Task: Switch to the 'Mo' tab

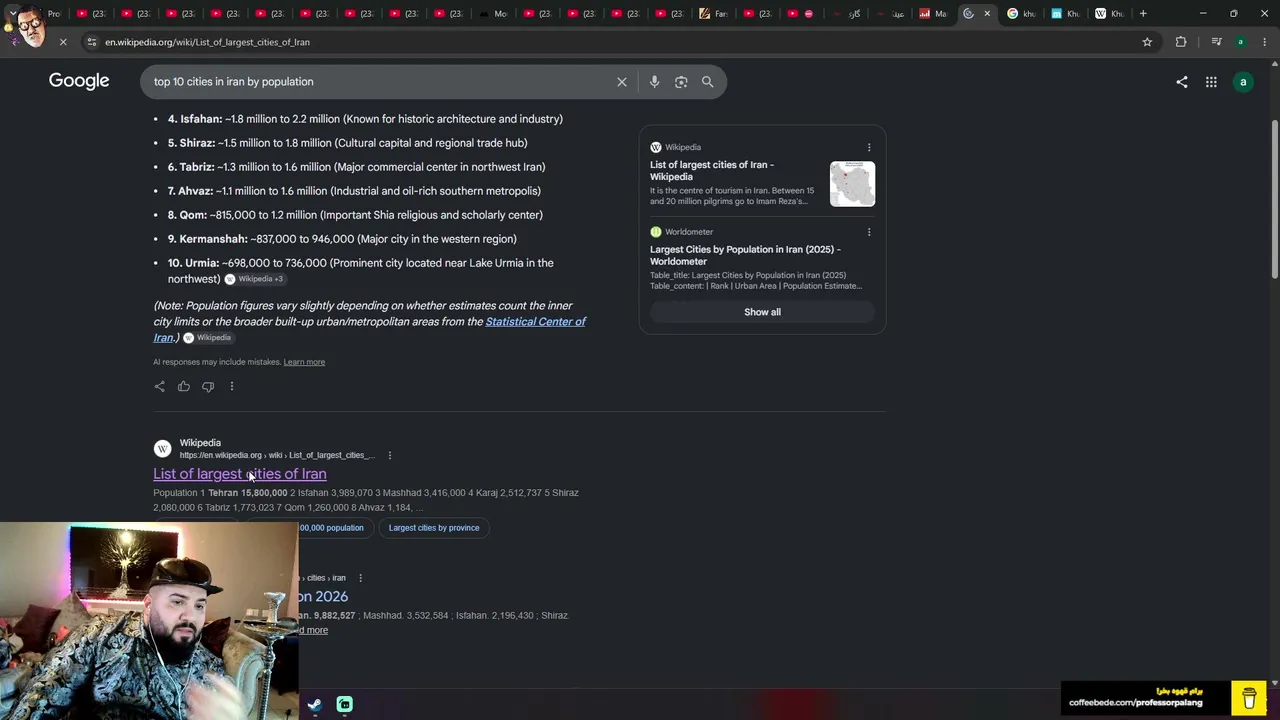Action: (x=494, y=14)
